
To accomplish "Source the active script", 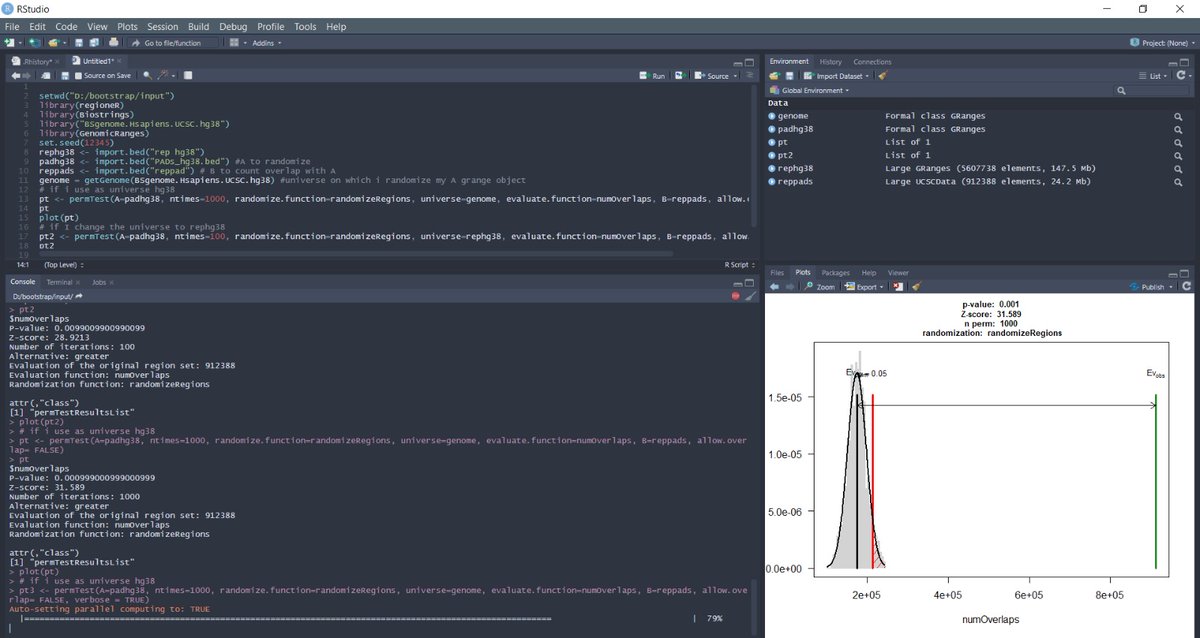I will 712,76.
